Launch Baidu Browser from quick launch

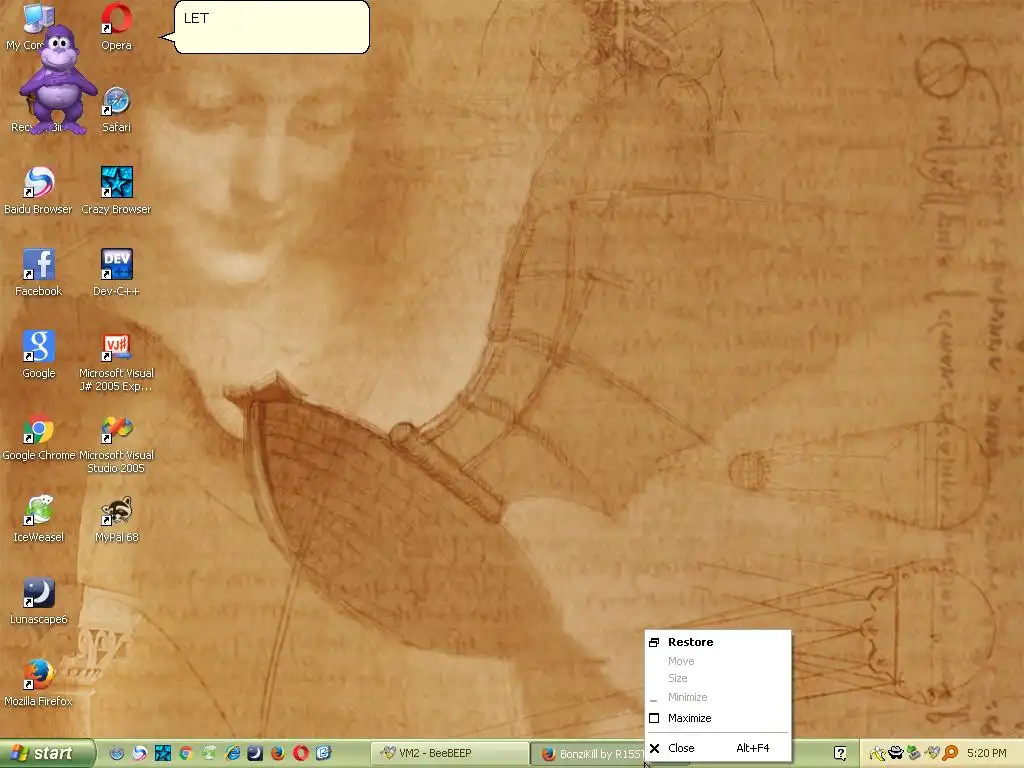point(140,753)
